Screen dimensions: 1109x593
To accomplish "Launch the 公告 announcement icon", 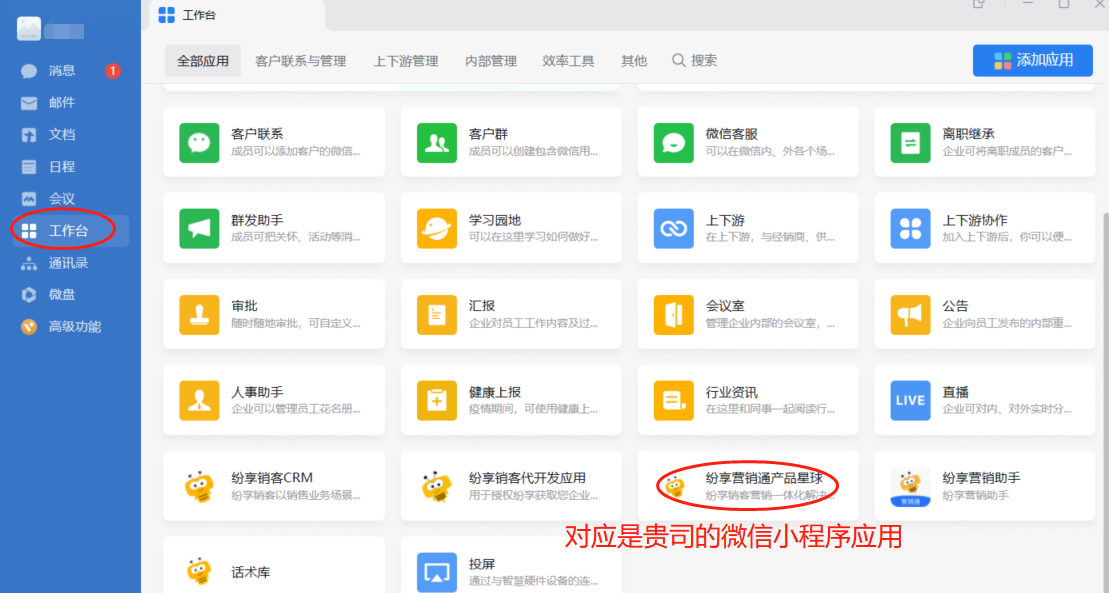I will tap(910, 315).
